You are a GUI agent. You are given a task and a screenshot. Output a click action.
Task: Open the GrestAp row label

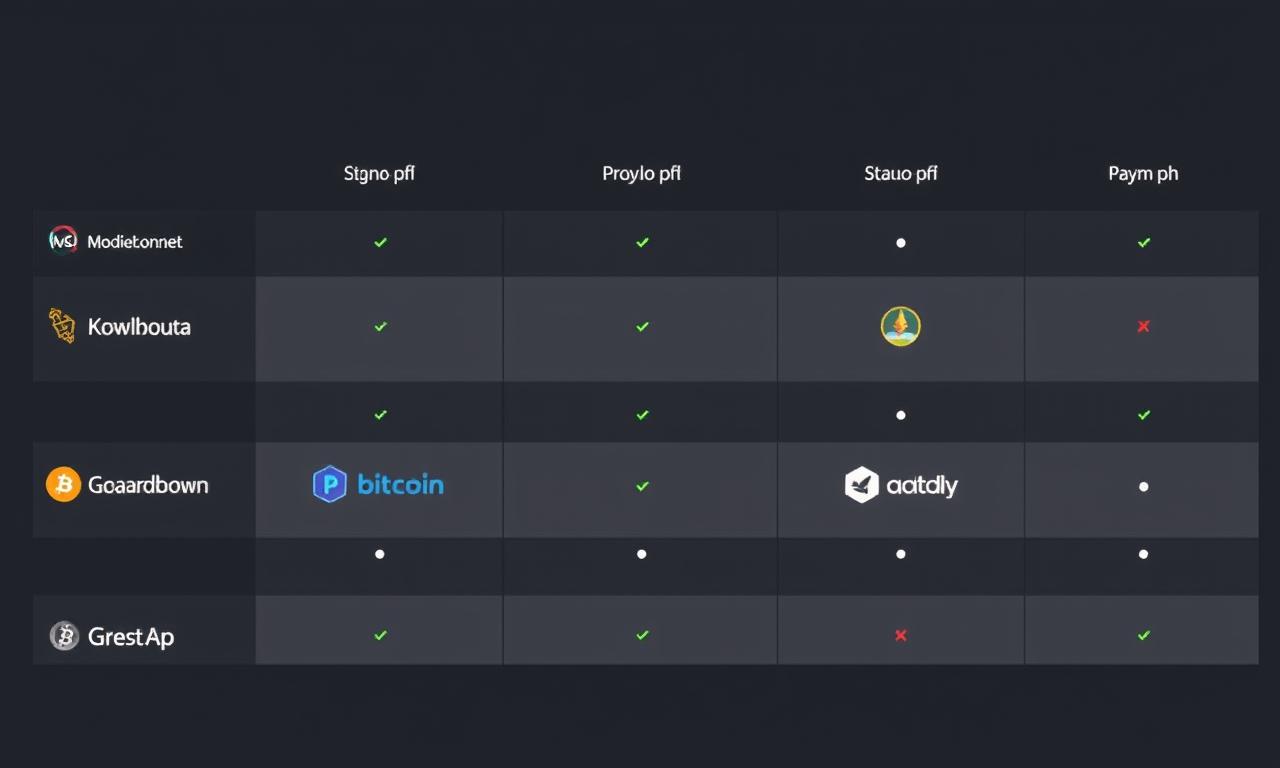131,636
